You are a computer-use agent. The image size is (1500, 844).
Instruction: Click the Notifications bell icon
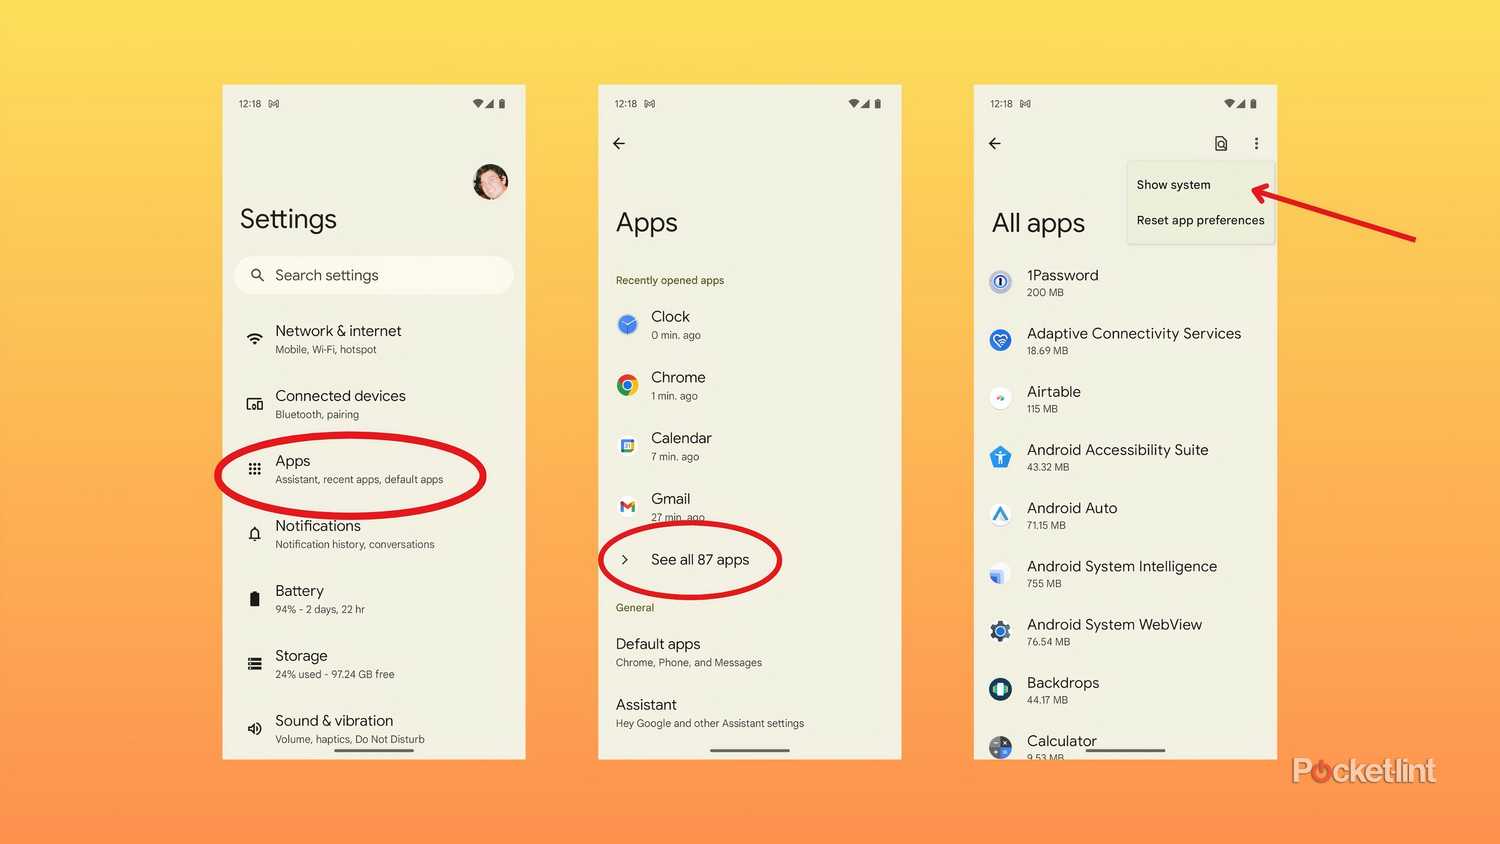(255, 534)
